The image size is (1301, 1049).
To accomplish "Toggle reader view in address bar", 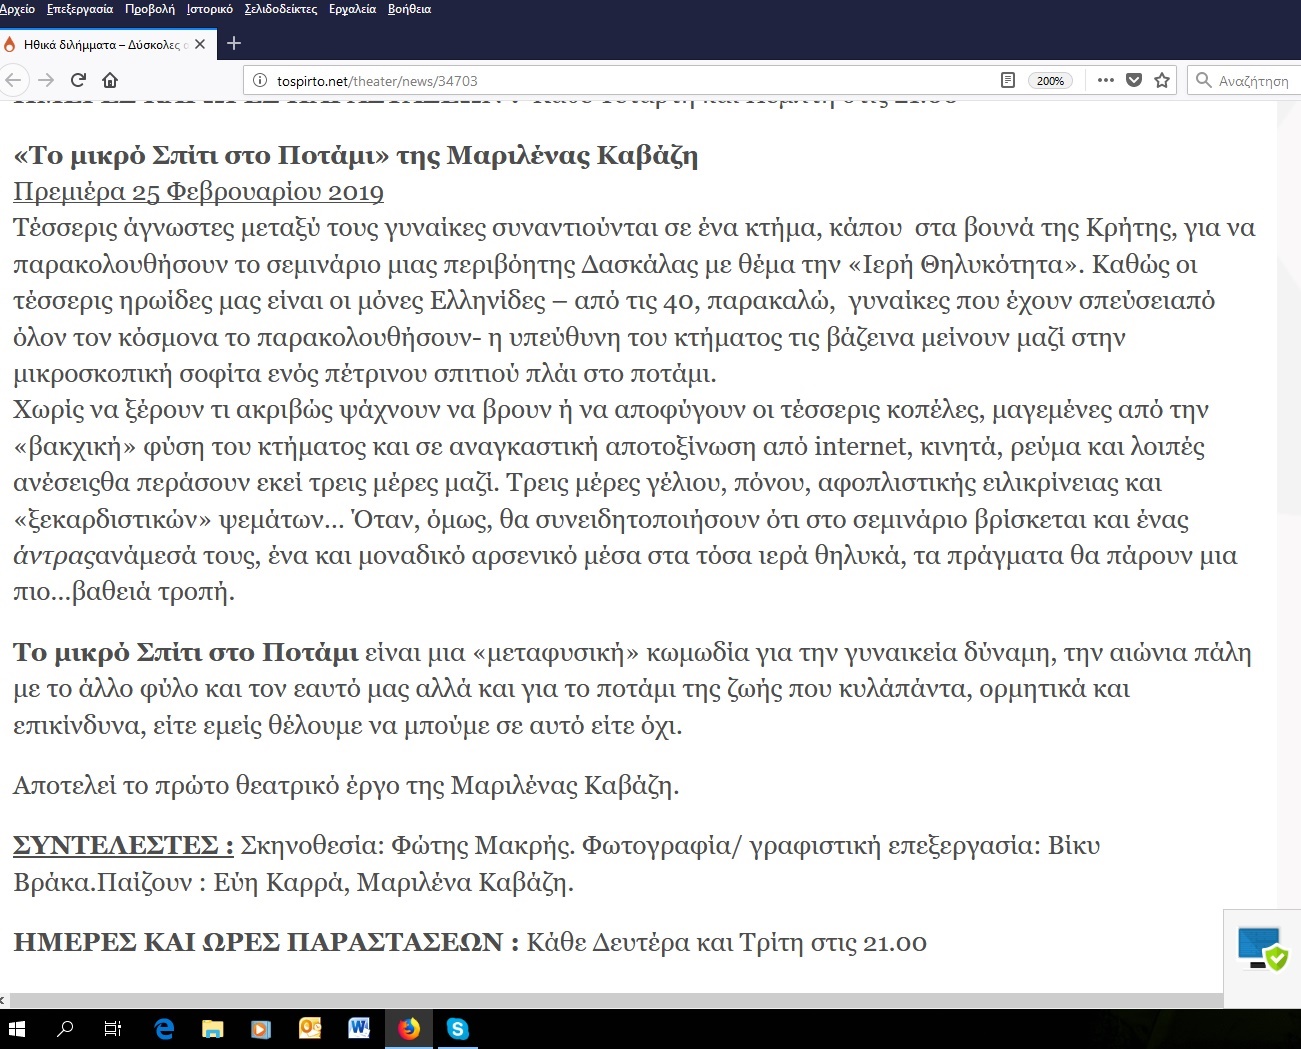I will (1008, 80).
